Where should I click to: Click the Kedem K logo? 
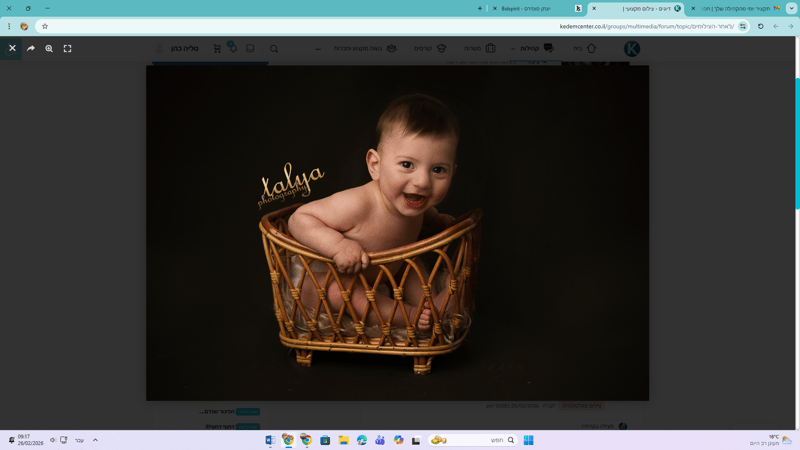pyautogui.click(x=632, y=48)
